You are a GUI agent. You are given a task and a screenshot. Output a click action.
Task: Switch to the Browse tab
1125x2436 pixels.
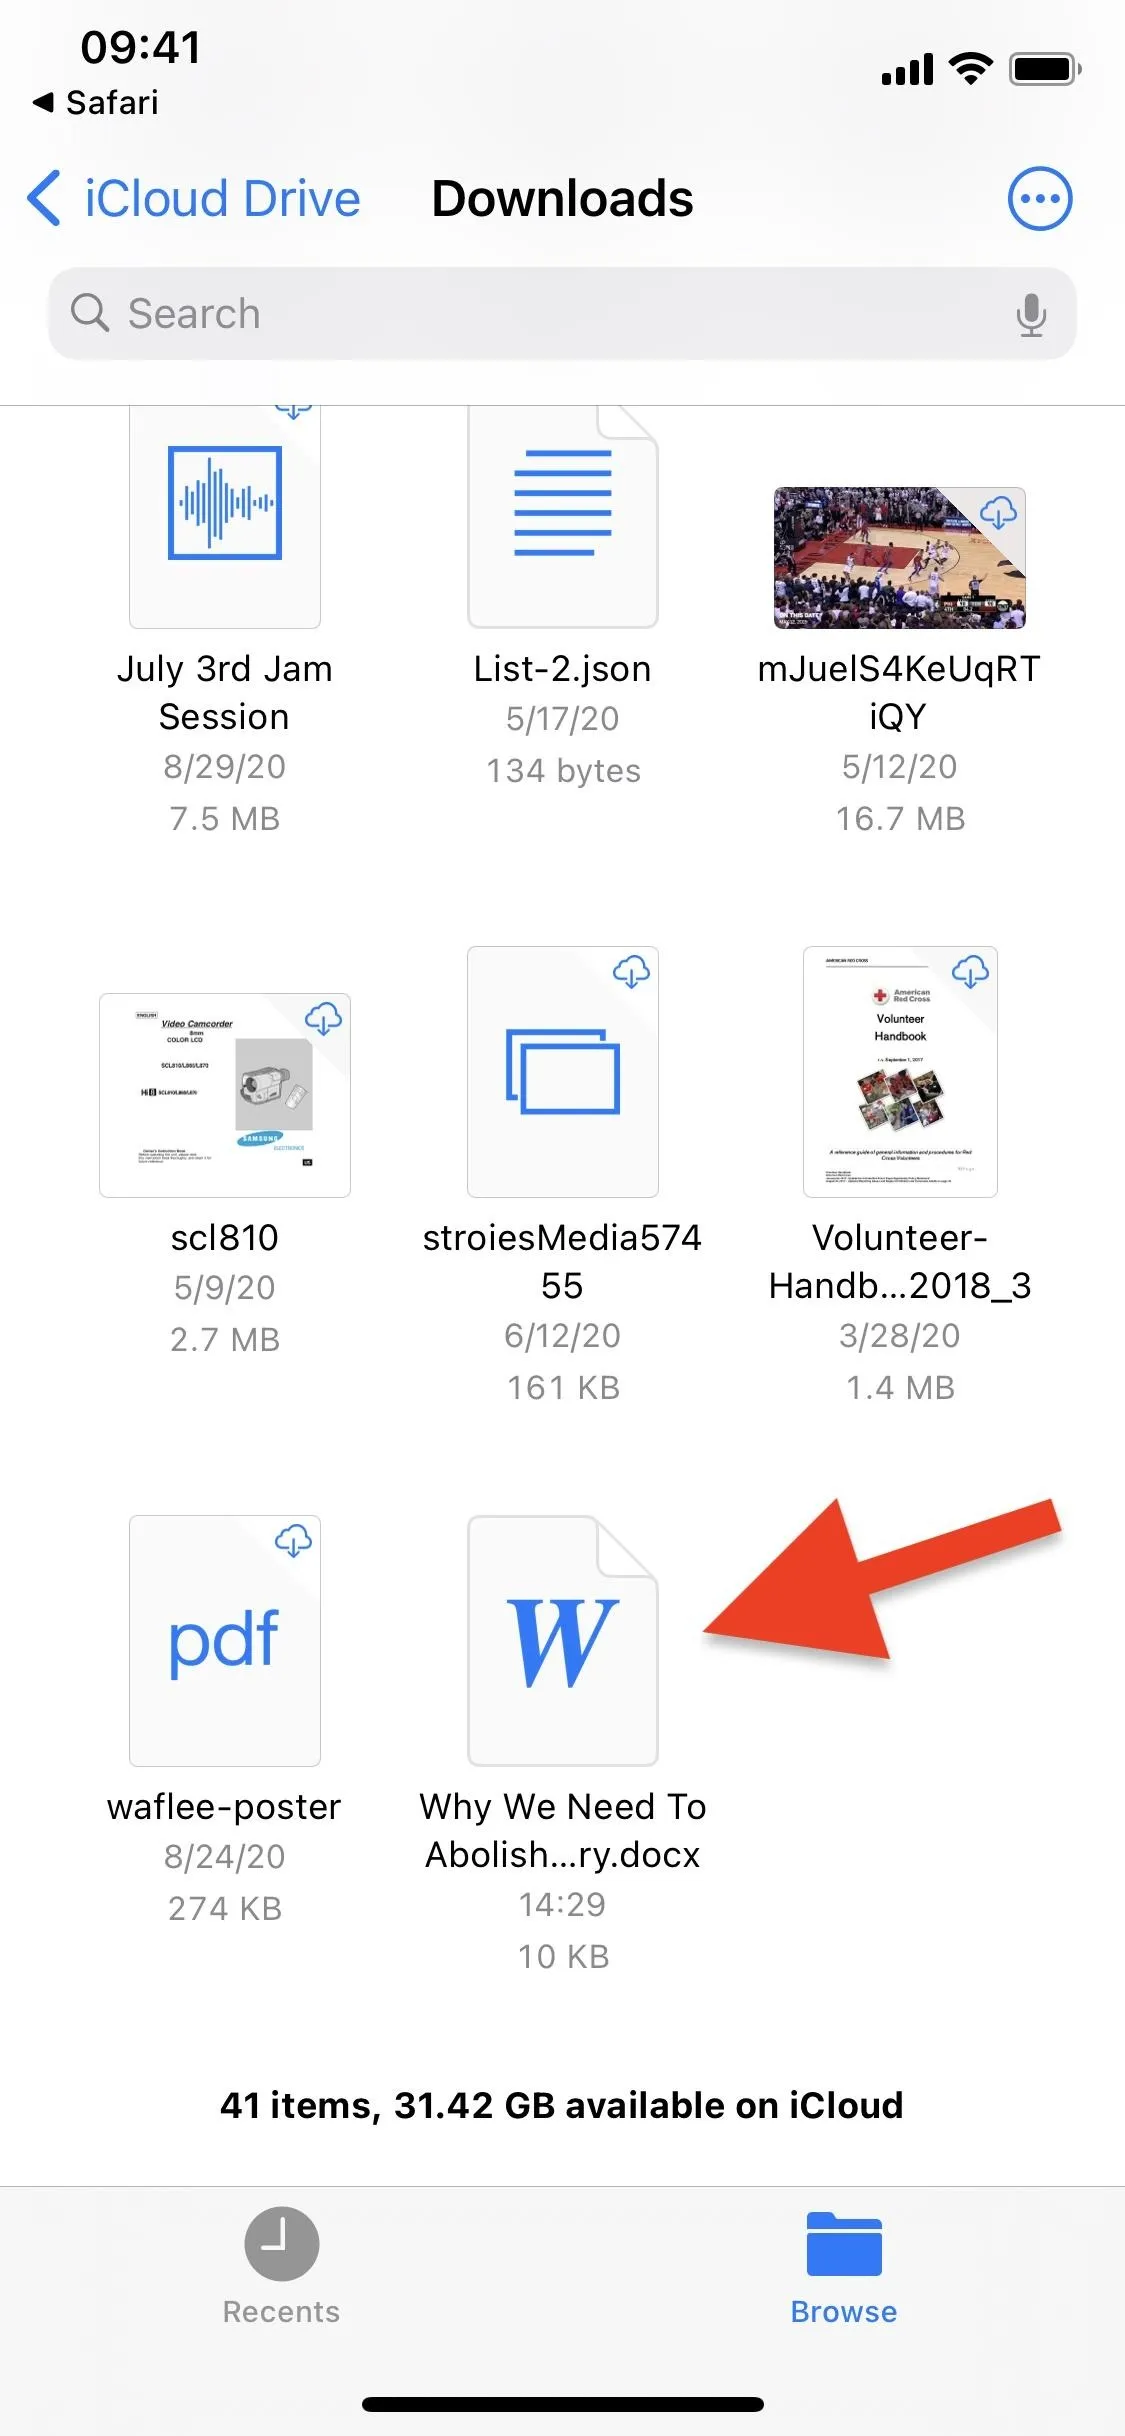[844, 2267]
